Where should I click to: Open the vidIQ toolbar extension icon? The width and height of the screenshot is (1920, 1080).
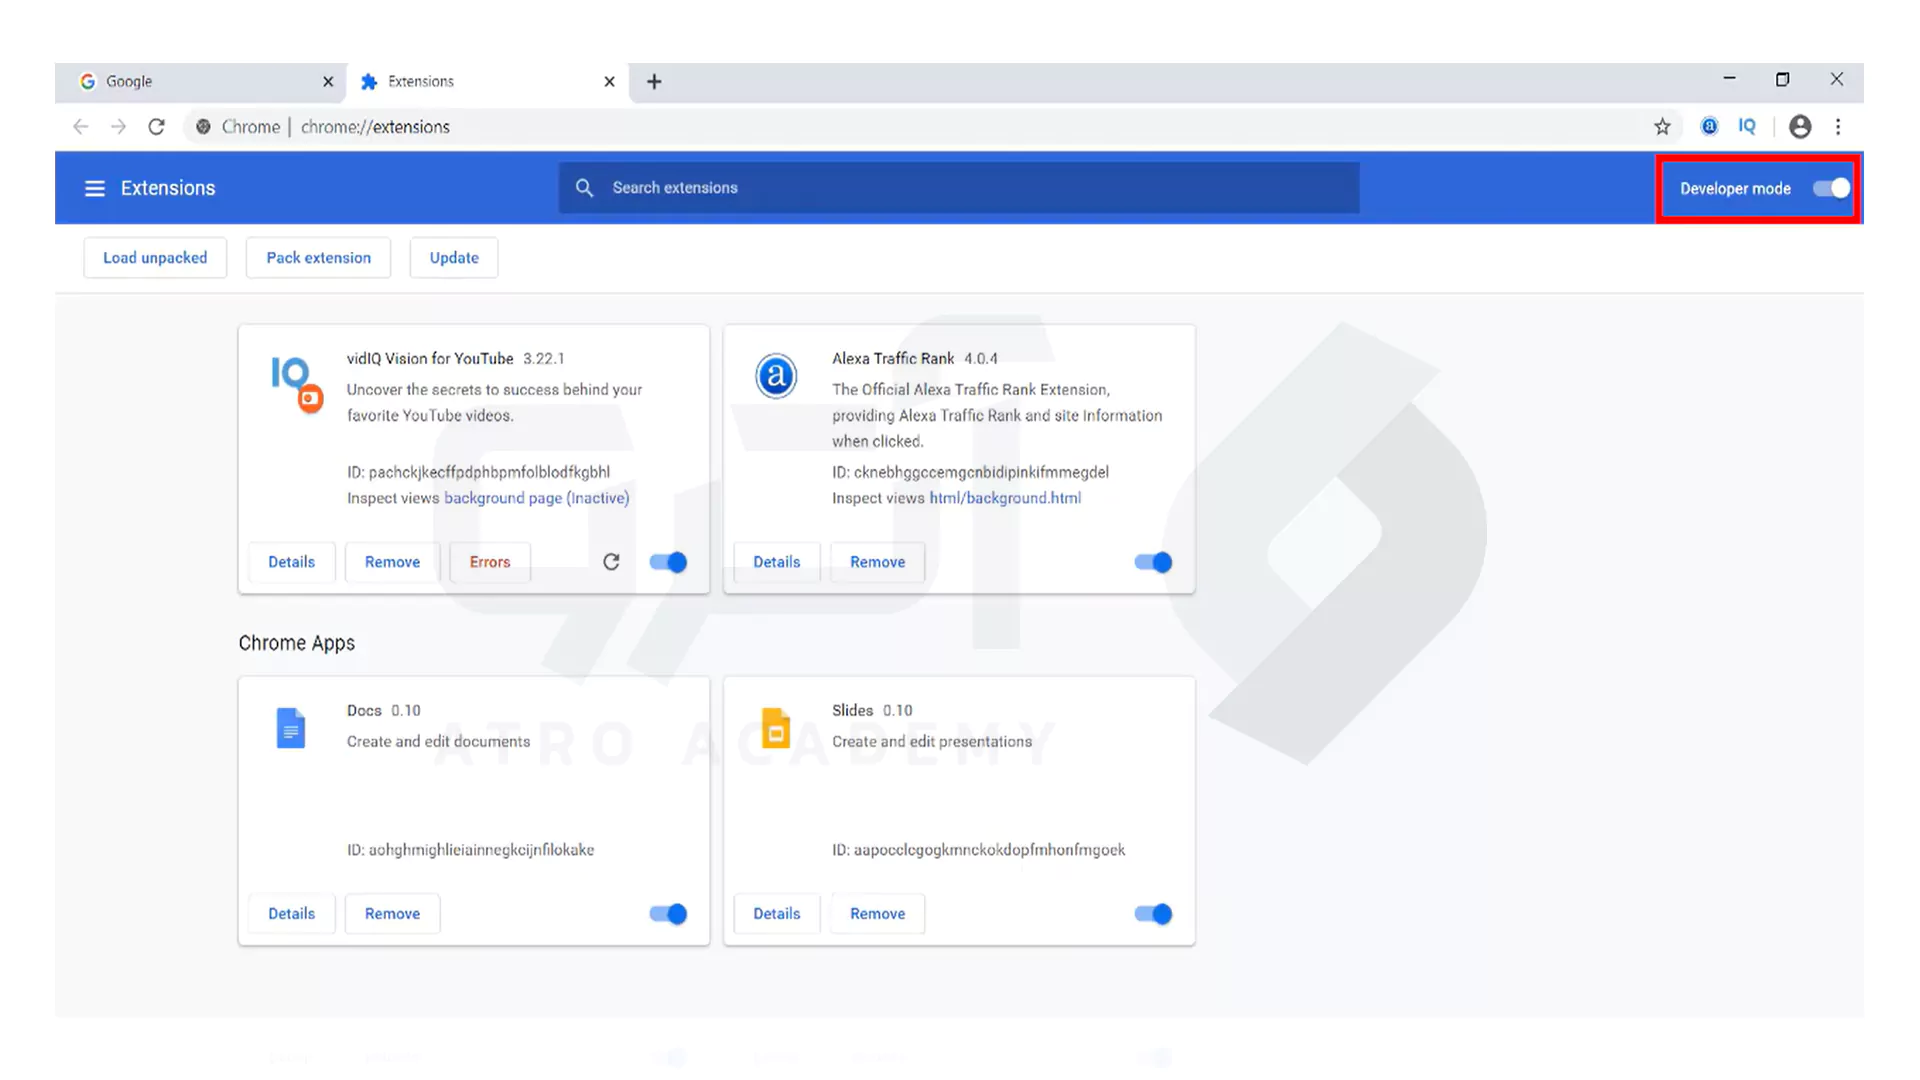pyautogui.click(x=1747, y=126)
